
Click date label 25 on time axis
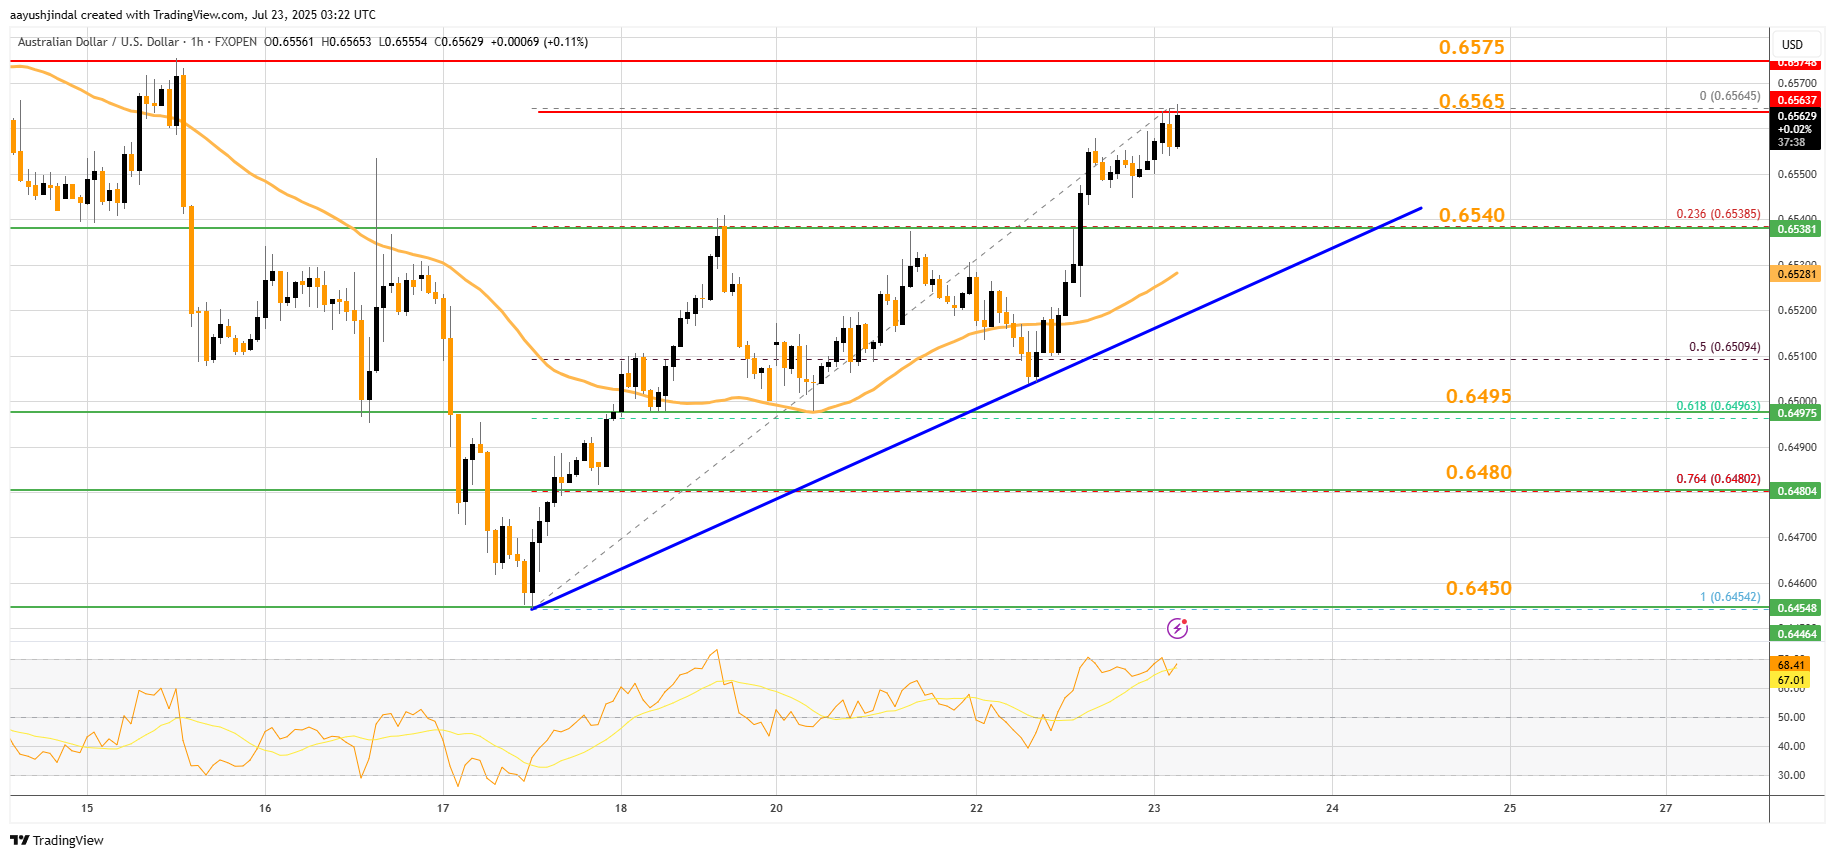click(1510, 808)
